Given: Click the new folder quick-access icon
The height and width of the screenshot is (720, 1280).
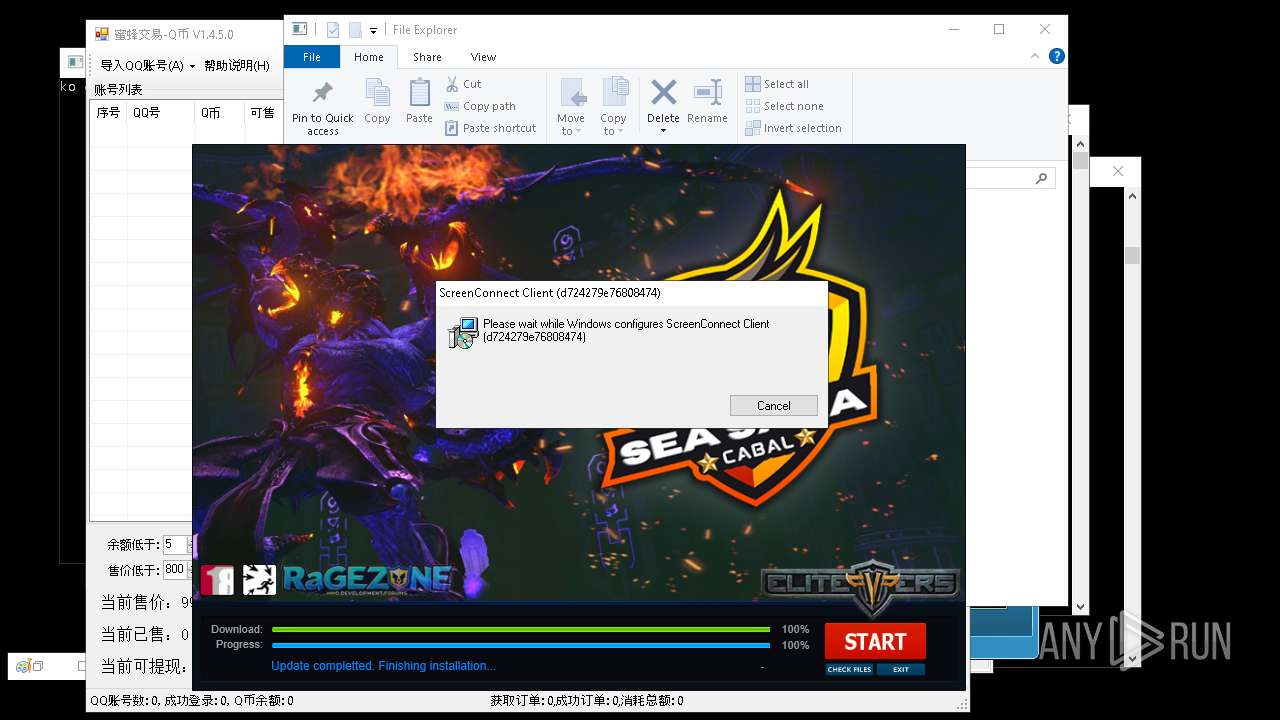Looking at the screenshot, I should click(355, 30).
